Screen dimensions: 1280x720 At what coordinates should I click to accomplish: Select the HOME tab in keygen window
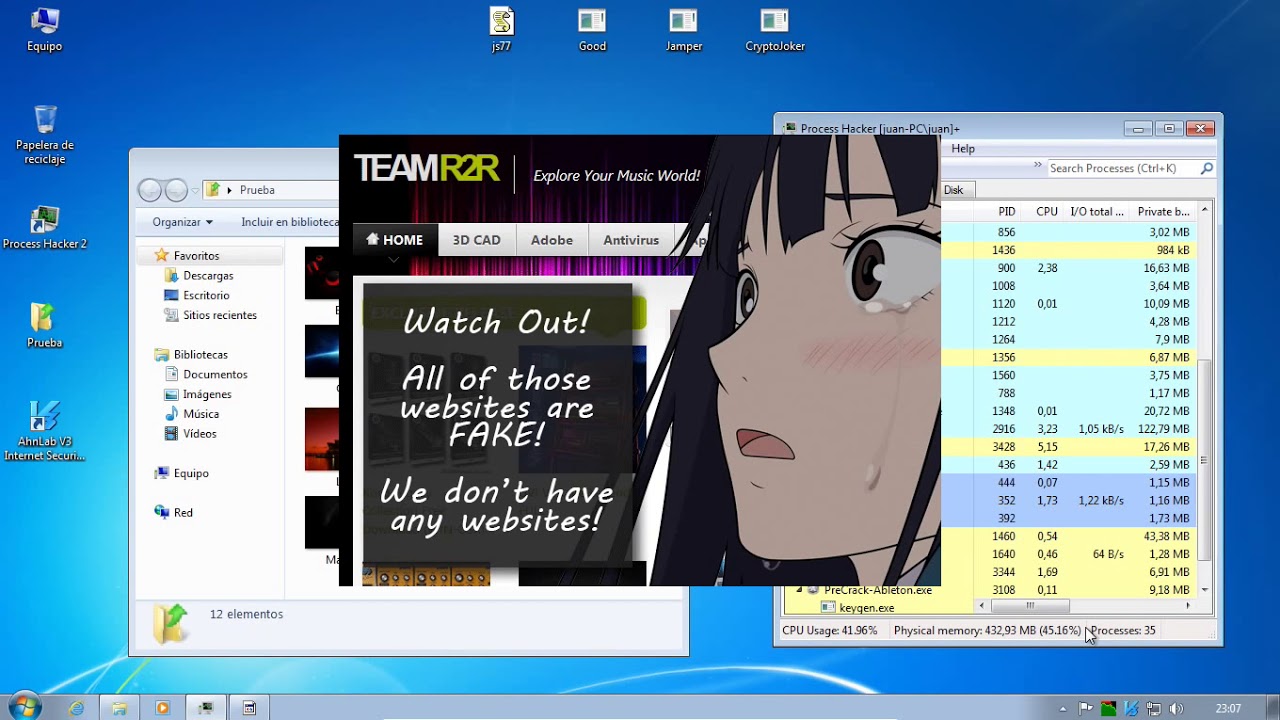pyautogui.click(x=395, y=240)
